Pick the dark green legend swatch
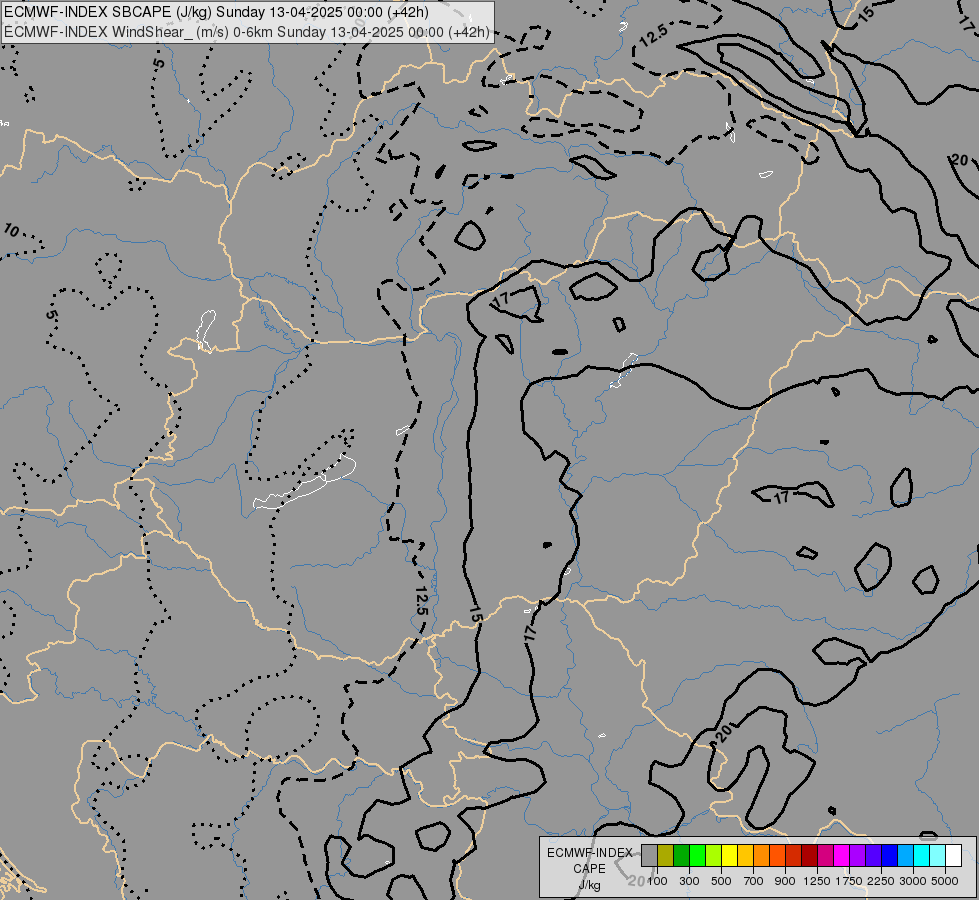Viewport: 979px width, 900px height. tap(681, 855)
